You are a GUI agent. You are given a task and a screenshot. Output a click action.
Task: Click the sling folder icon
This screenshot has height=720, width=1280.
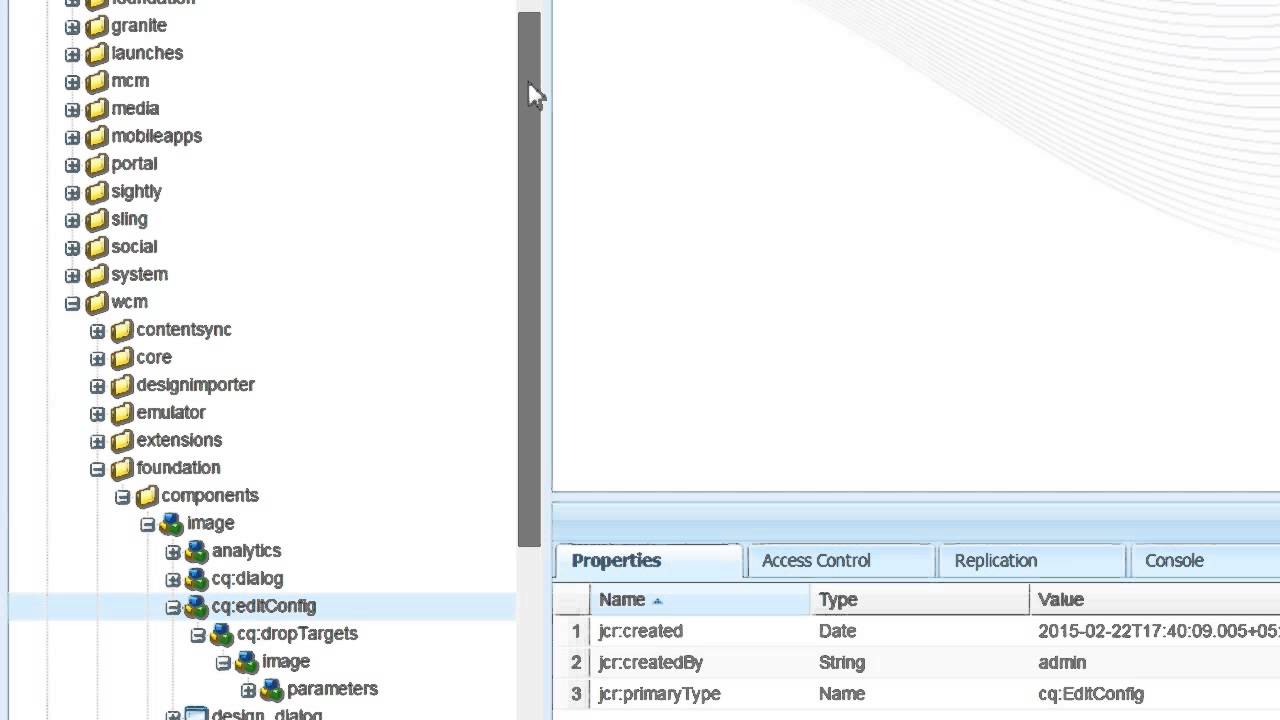(97, 220)
